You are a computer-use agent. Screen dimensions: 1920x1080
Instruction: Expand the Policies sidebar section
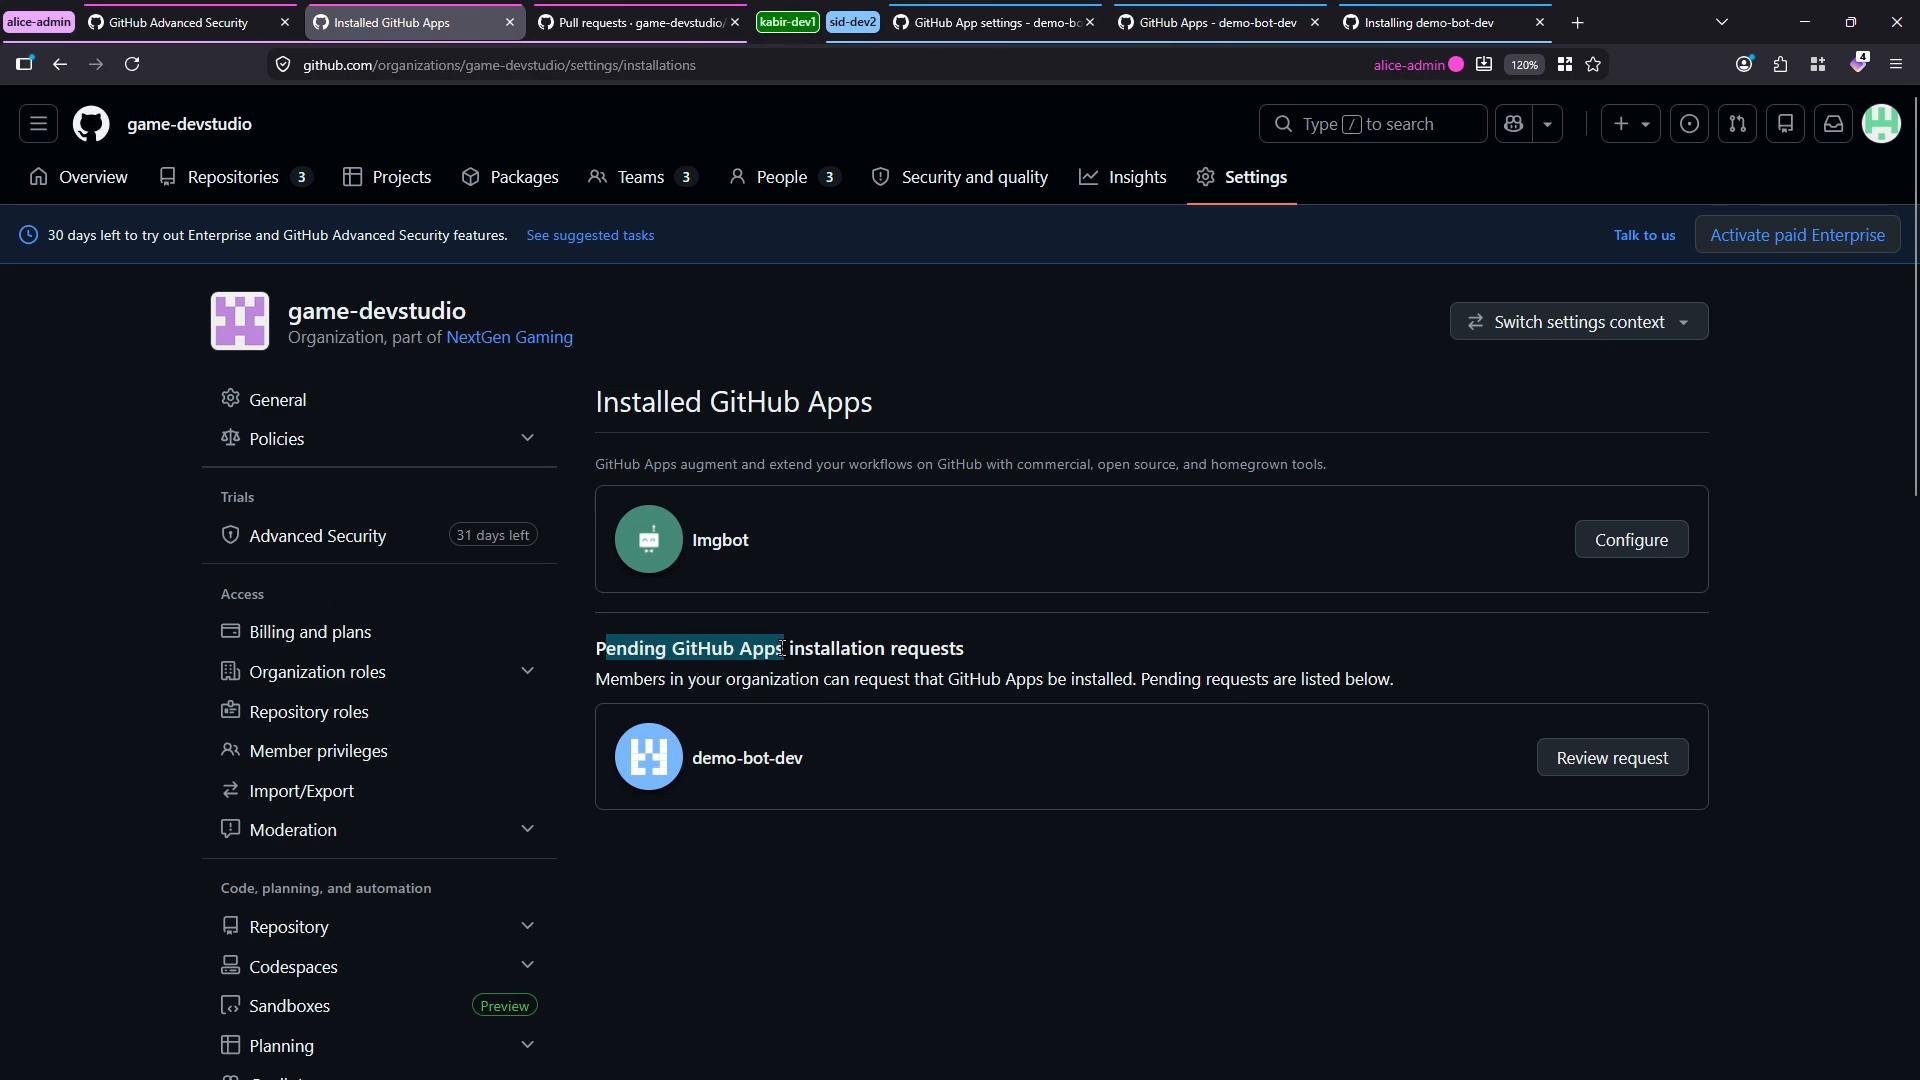tap(379, 439)
